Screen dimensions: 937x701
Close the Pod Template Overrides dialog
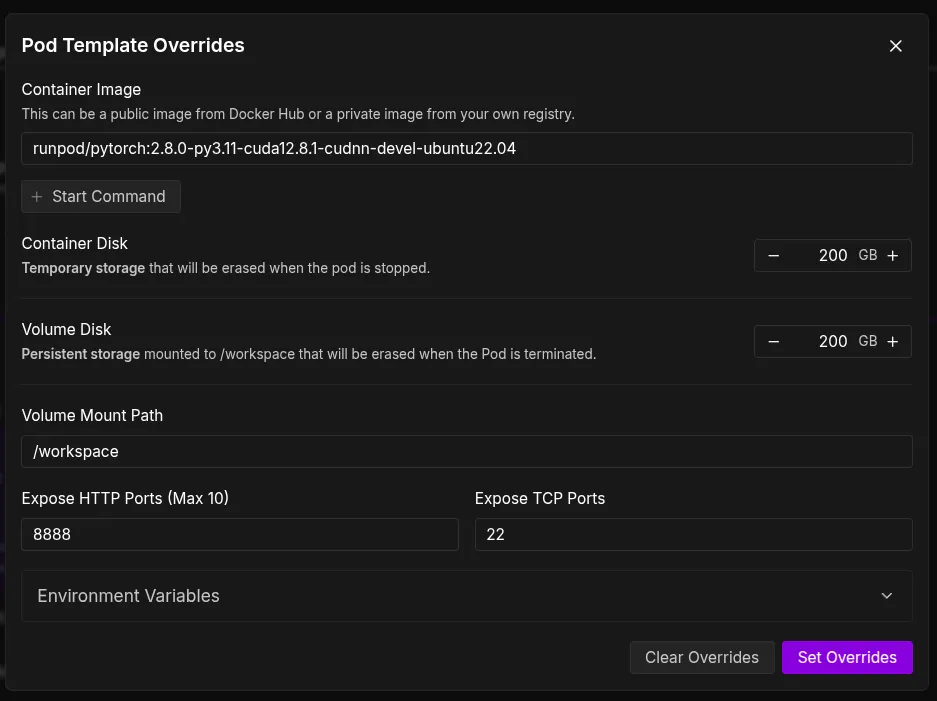895,46
